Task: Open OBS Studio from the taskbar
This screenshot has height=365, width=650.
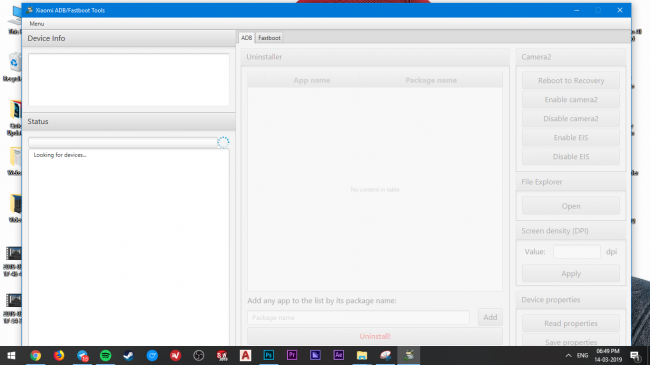Action: (199, 355)
